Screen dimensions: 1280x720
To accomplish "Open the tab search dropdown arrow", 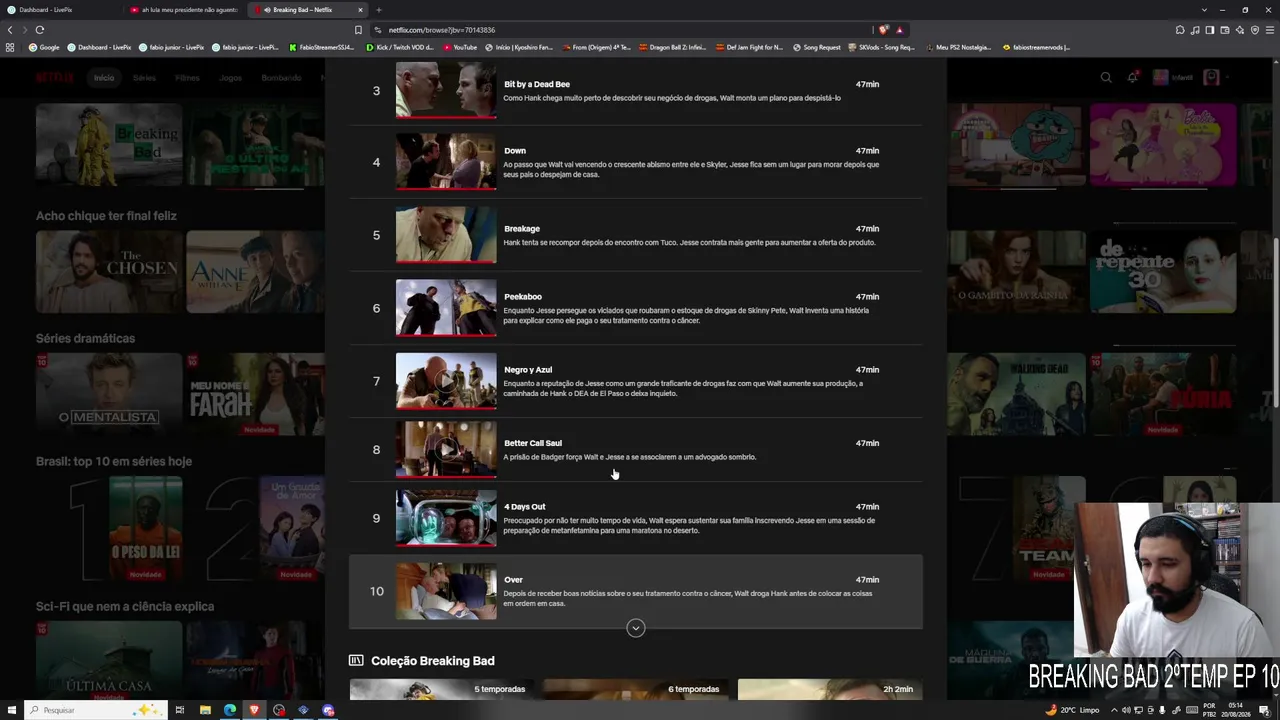I will pos(1204,10).
